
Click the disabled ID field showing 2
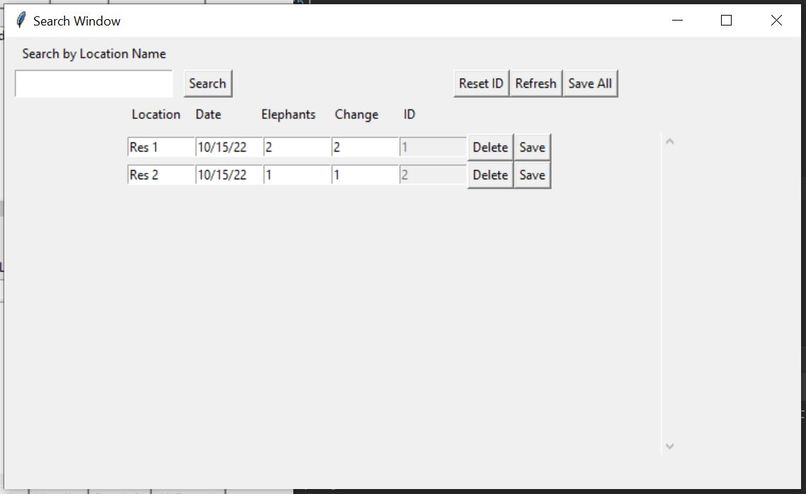[x=433, y=175]
